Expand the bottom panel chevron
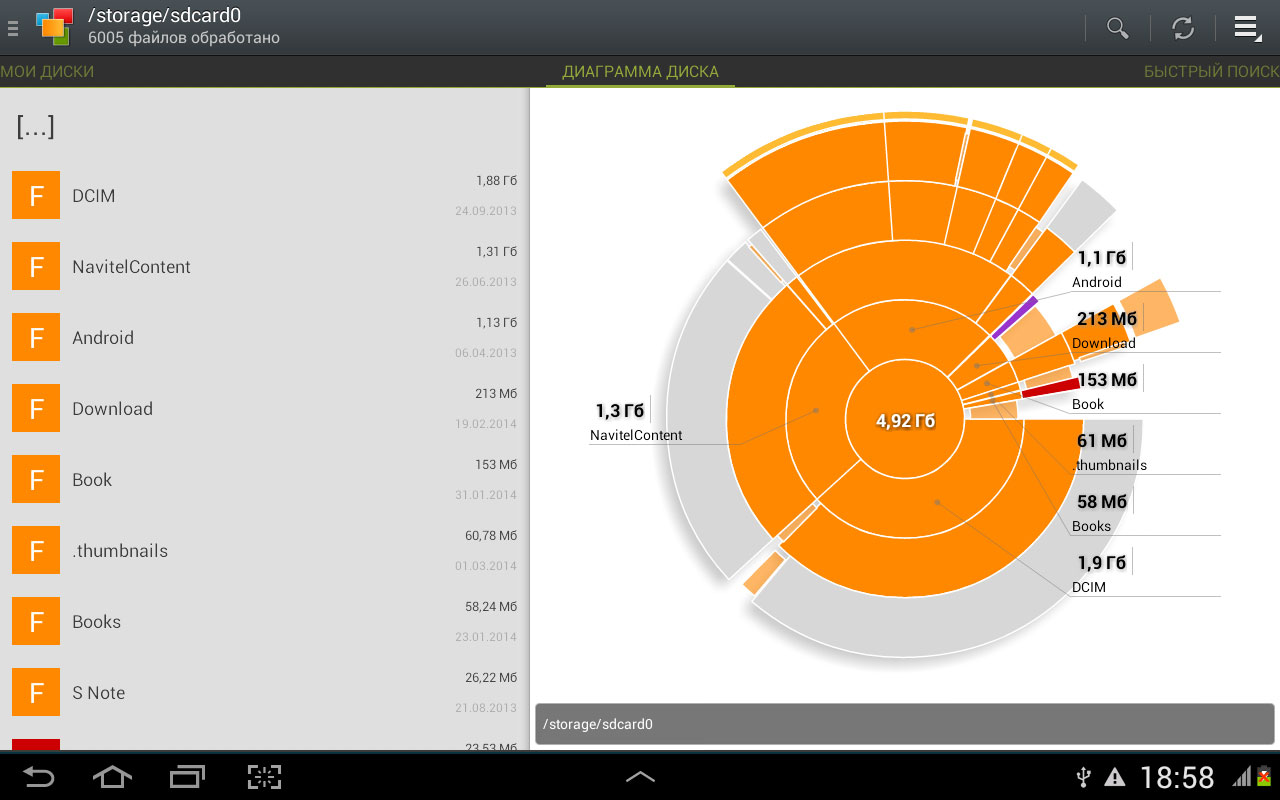Screen dimensions: 1280x800 640,776
